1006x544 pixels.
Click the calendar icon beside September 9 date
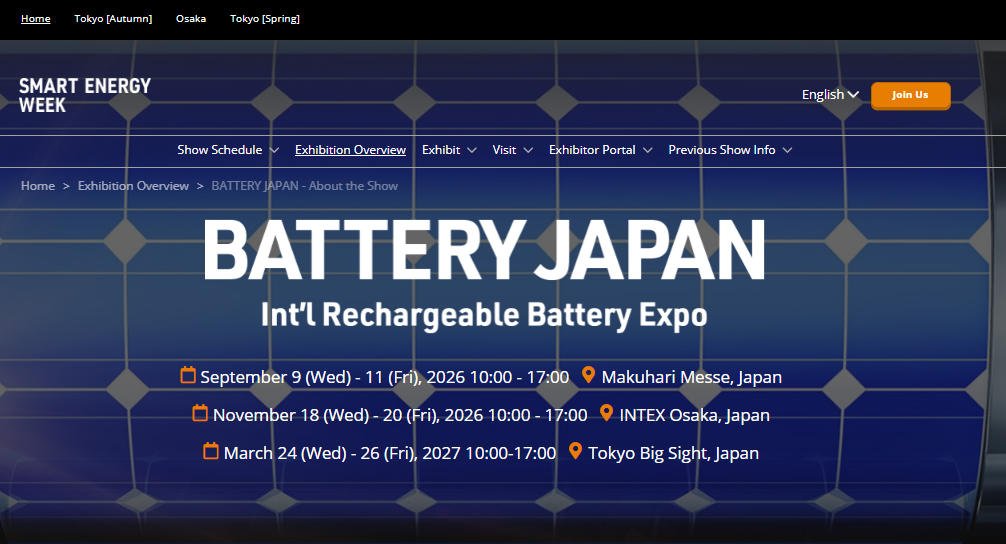click(x=188, y=375)
